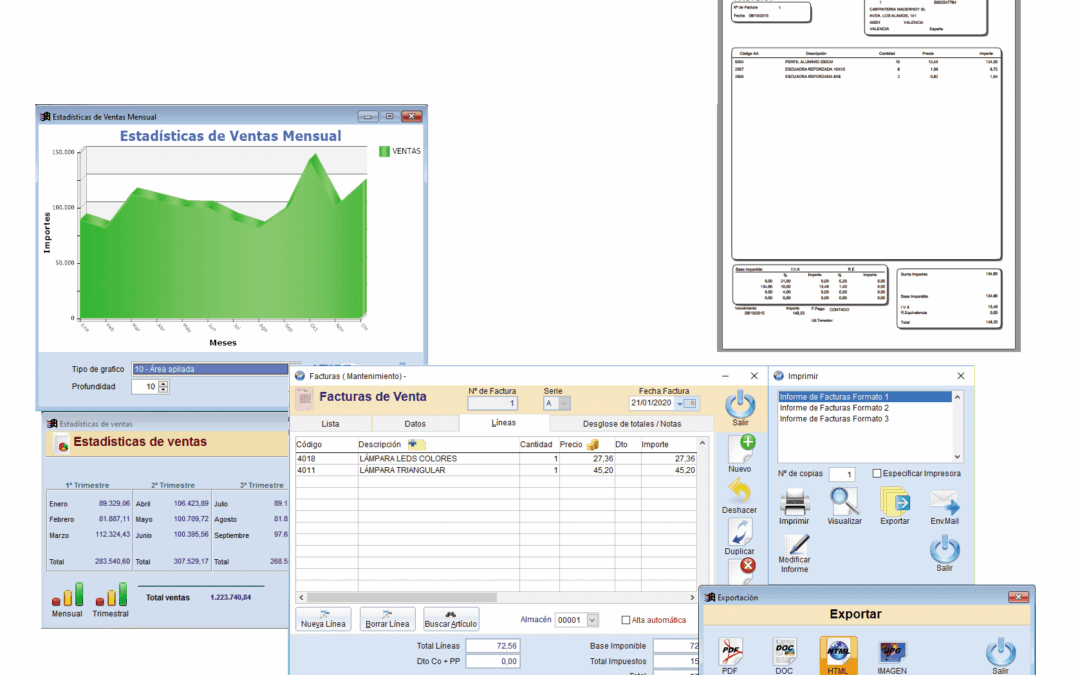Select Informe de Facturas Formato 3

864,419
